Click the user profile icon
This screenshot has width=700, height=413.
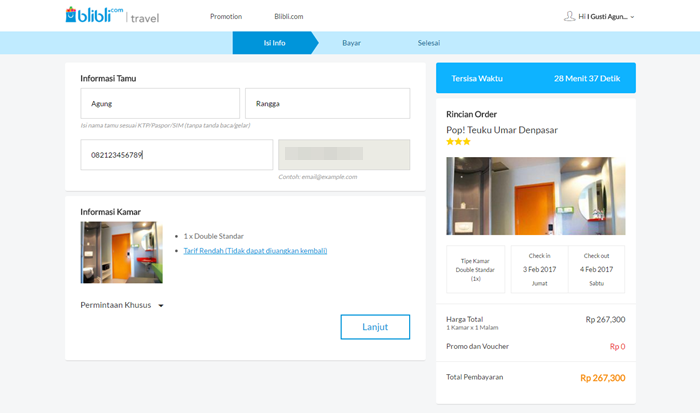point(570,16)
